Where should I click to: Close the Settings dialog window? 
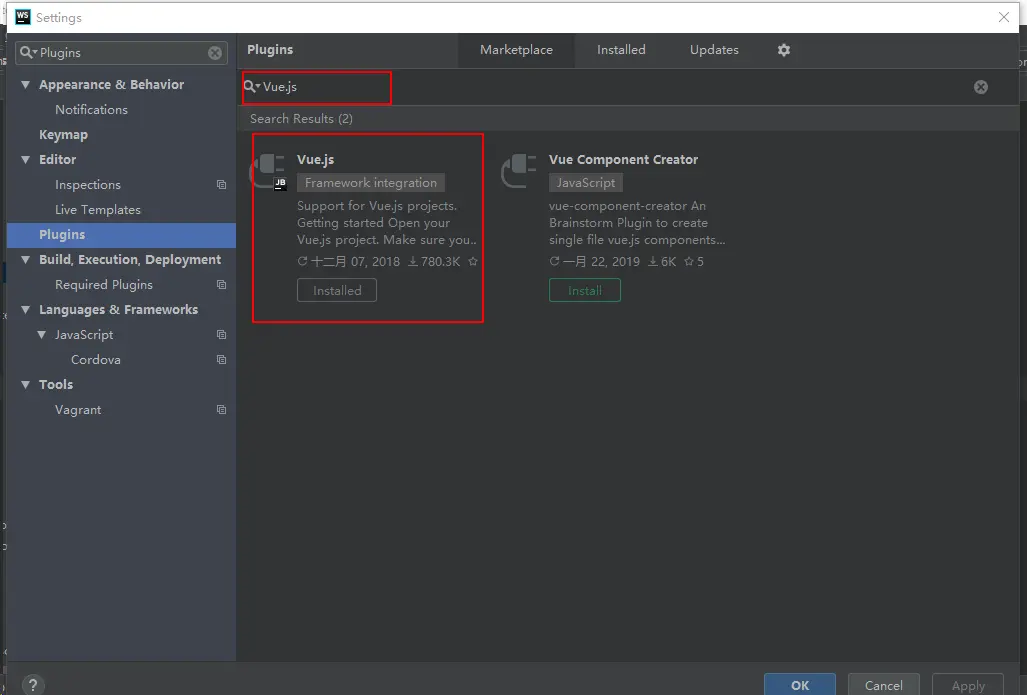(1003, 17)
